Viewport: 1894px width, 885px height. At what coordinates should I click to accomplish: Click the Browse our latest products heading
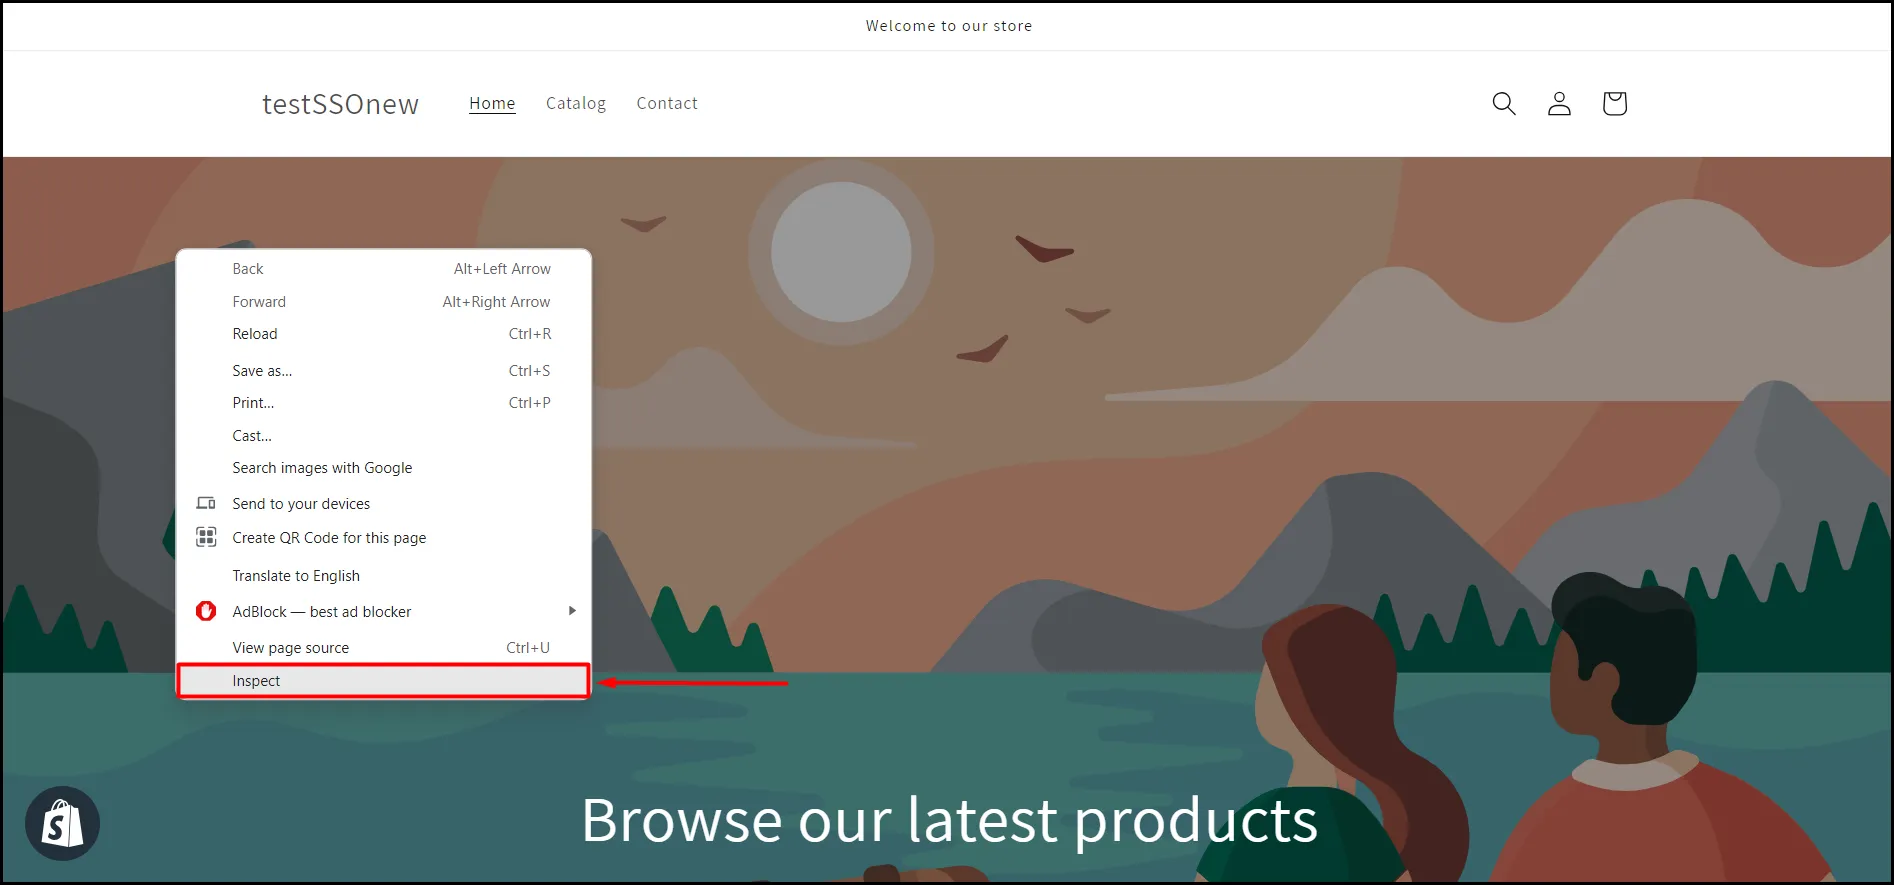click(949, 820)
